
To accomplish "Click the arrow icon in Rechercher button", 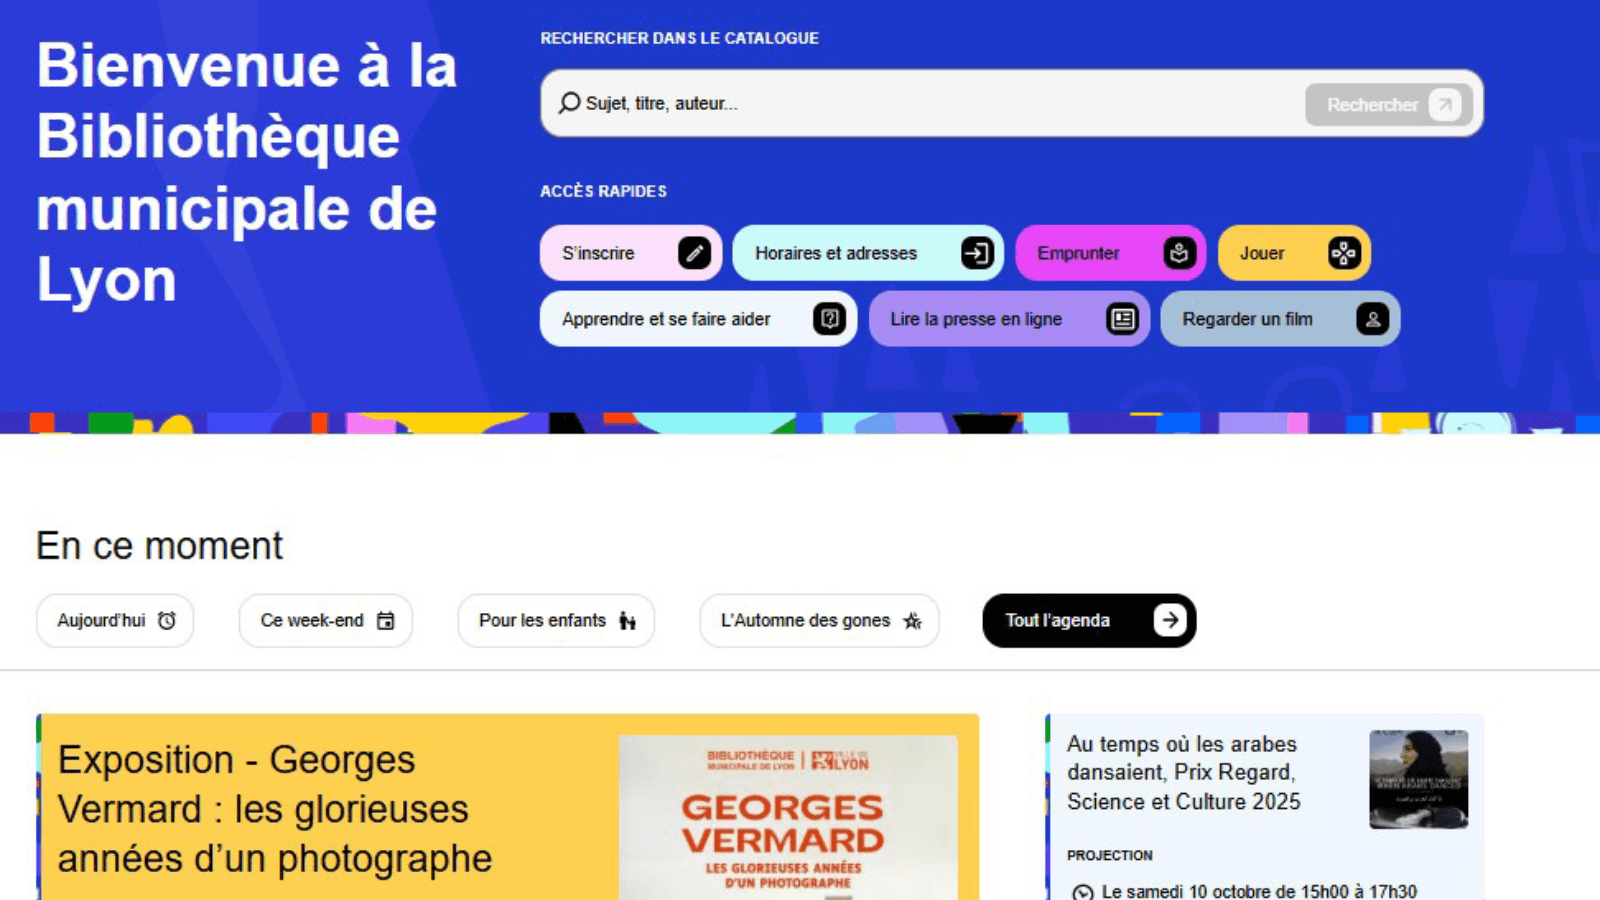I will coord(1445,104).
